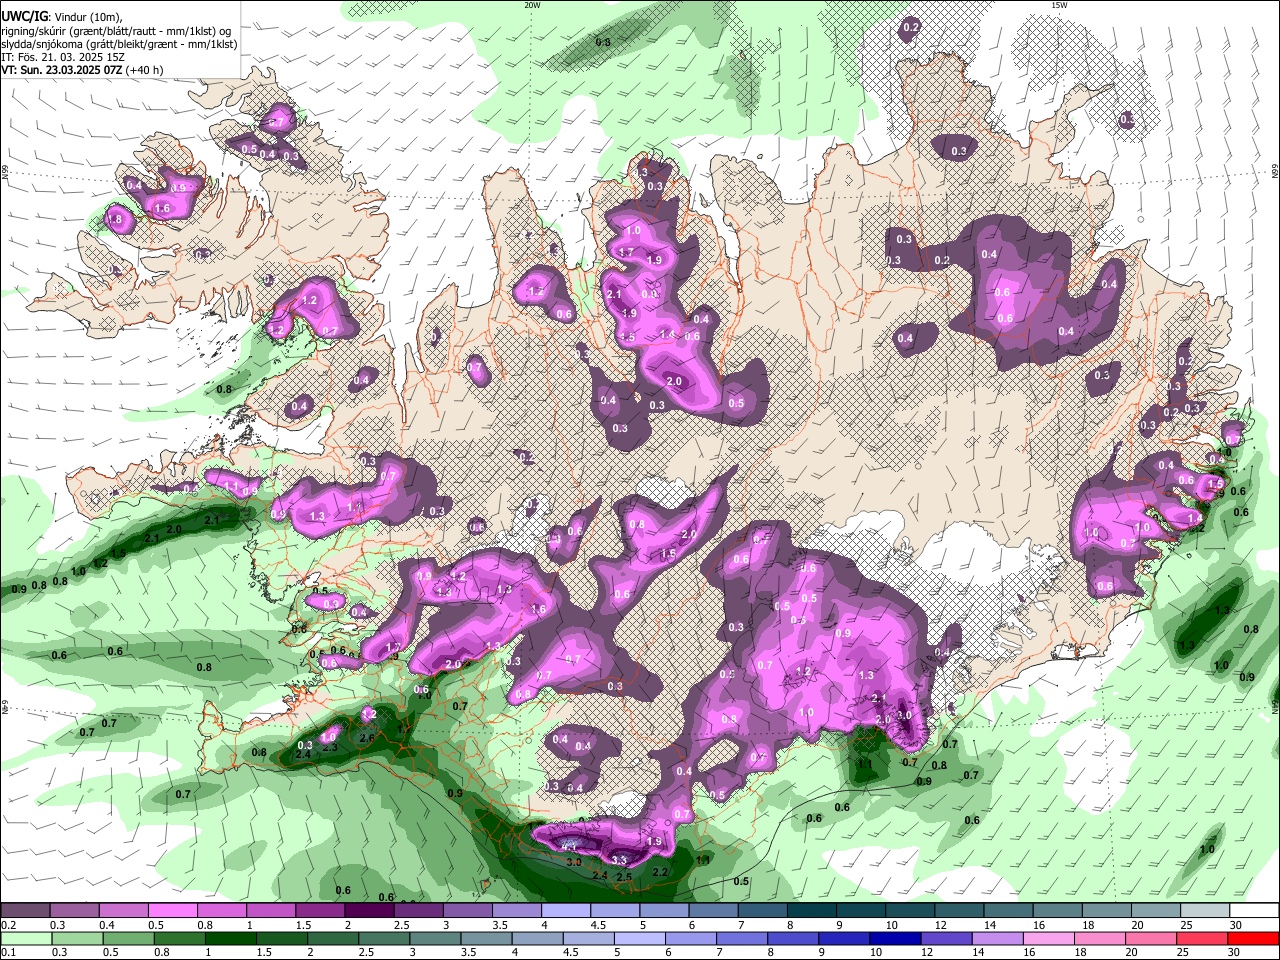
Task: Click the 'rigning/skúrir' legend description line
Action: [116, 31]
